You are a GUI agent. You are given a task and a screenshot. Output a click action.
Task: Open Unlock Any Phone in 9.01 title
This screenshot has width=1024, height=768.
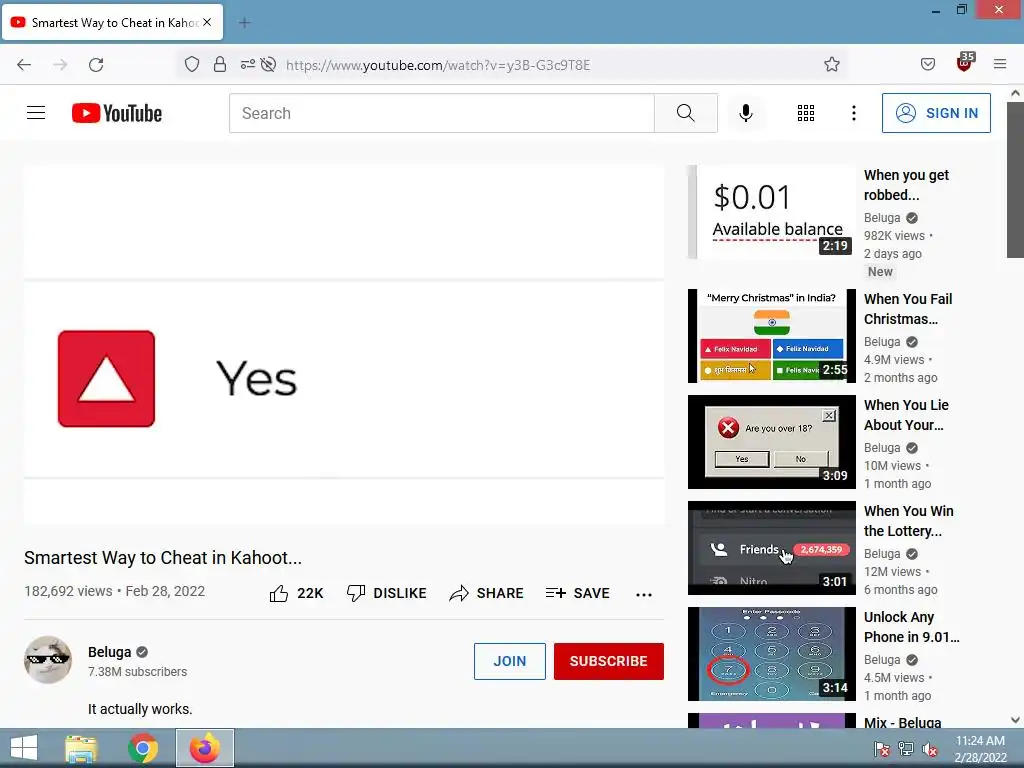point(912,627)
